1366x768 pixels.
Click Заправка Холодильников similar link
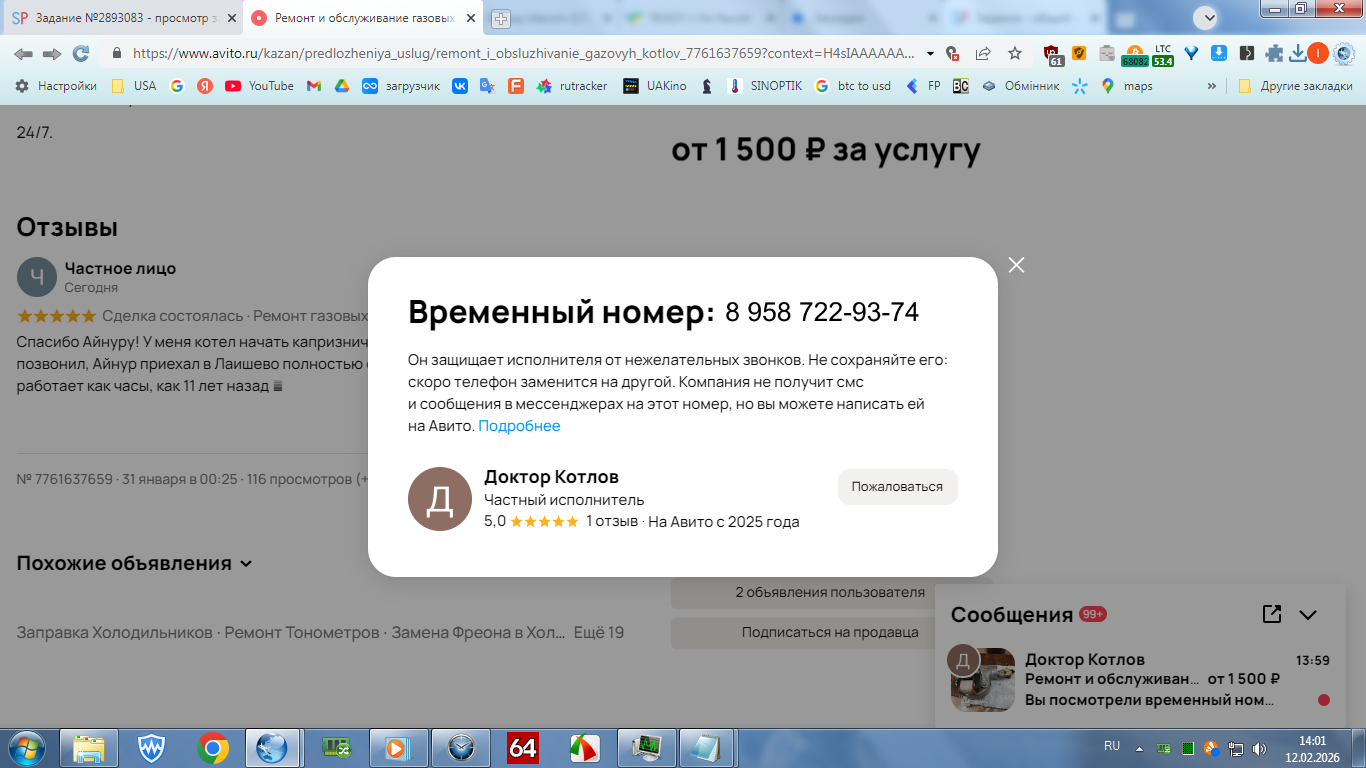(x=114, y=633)
